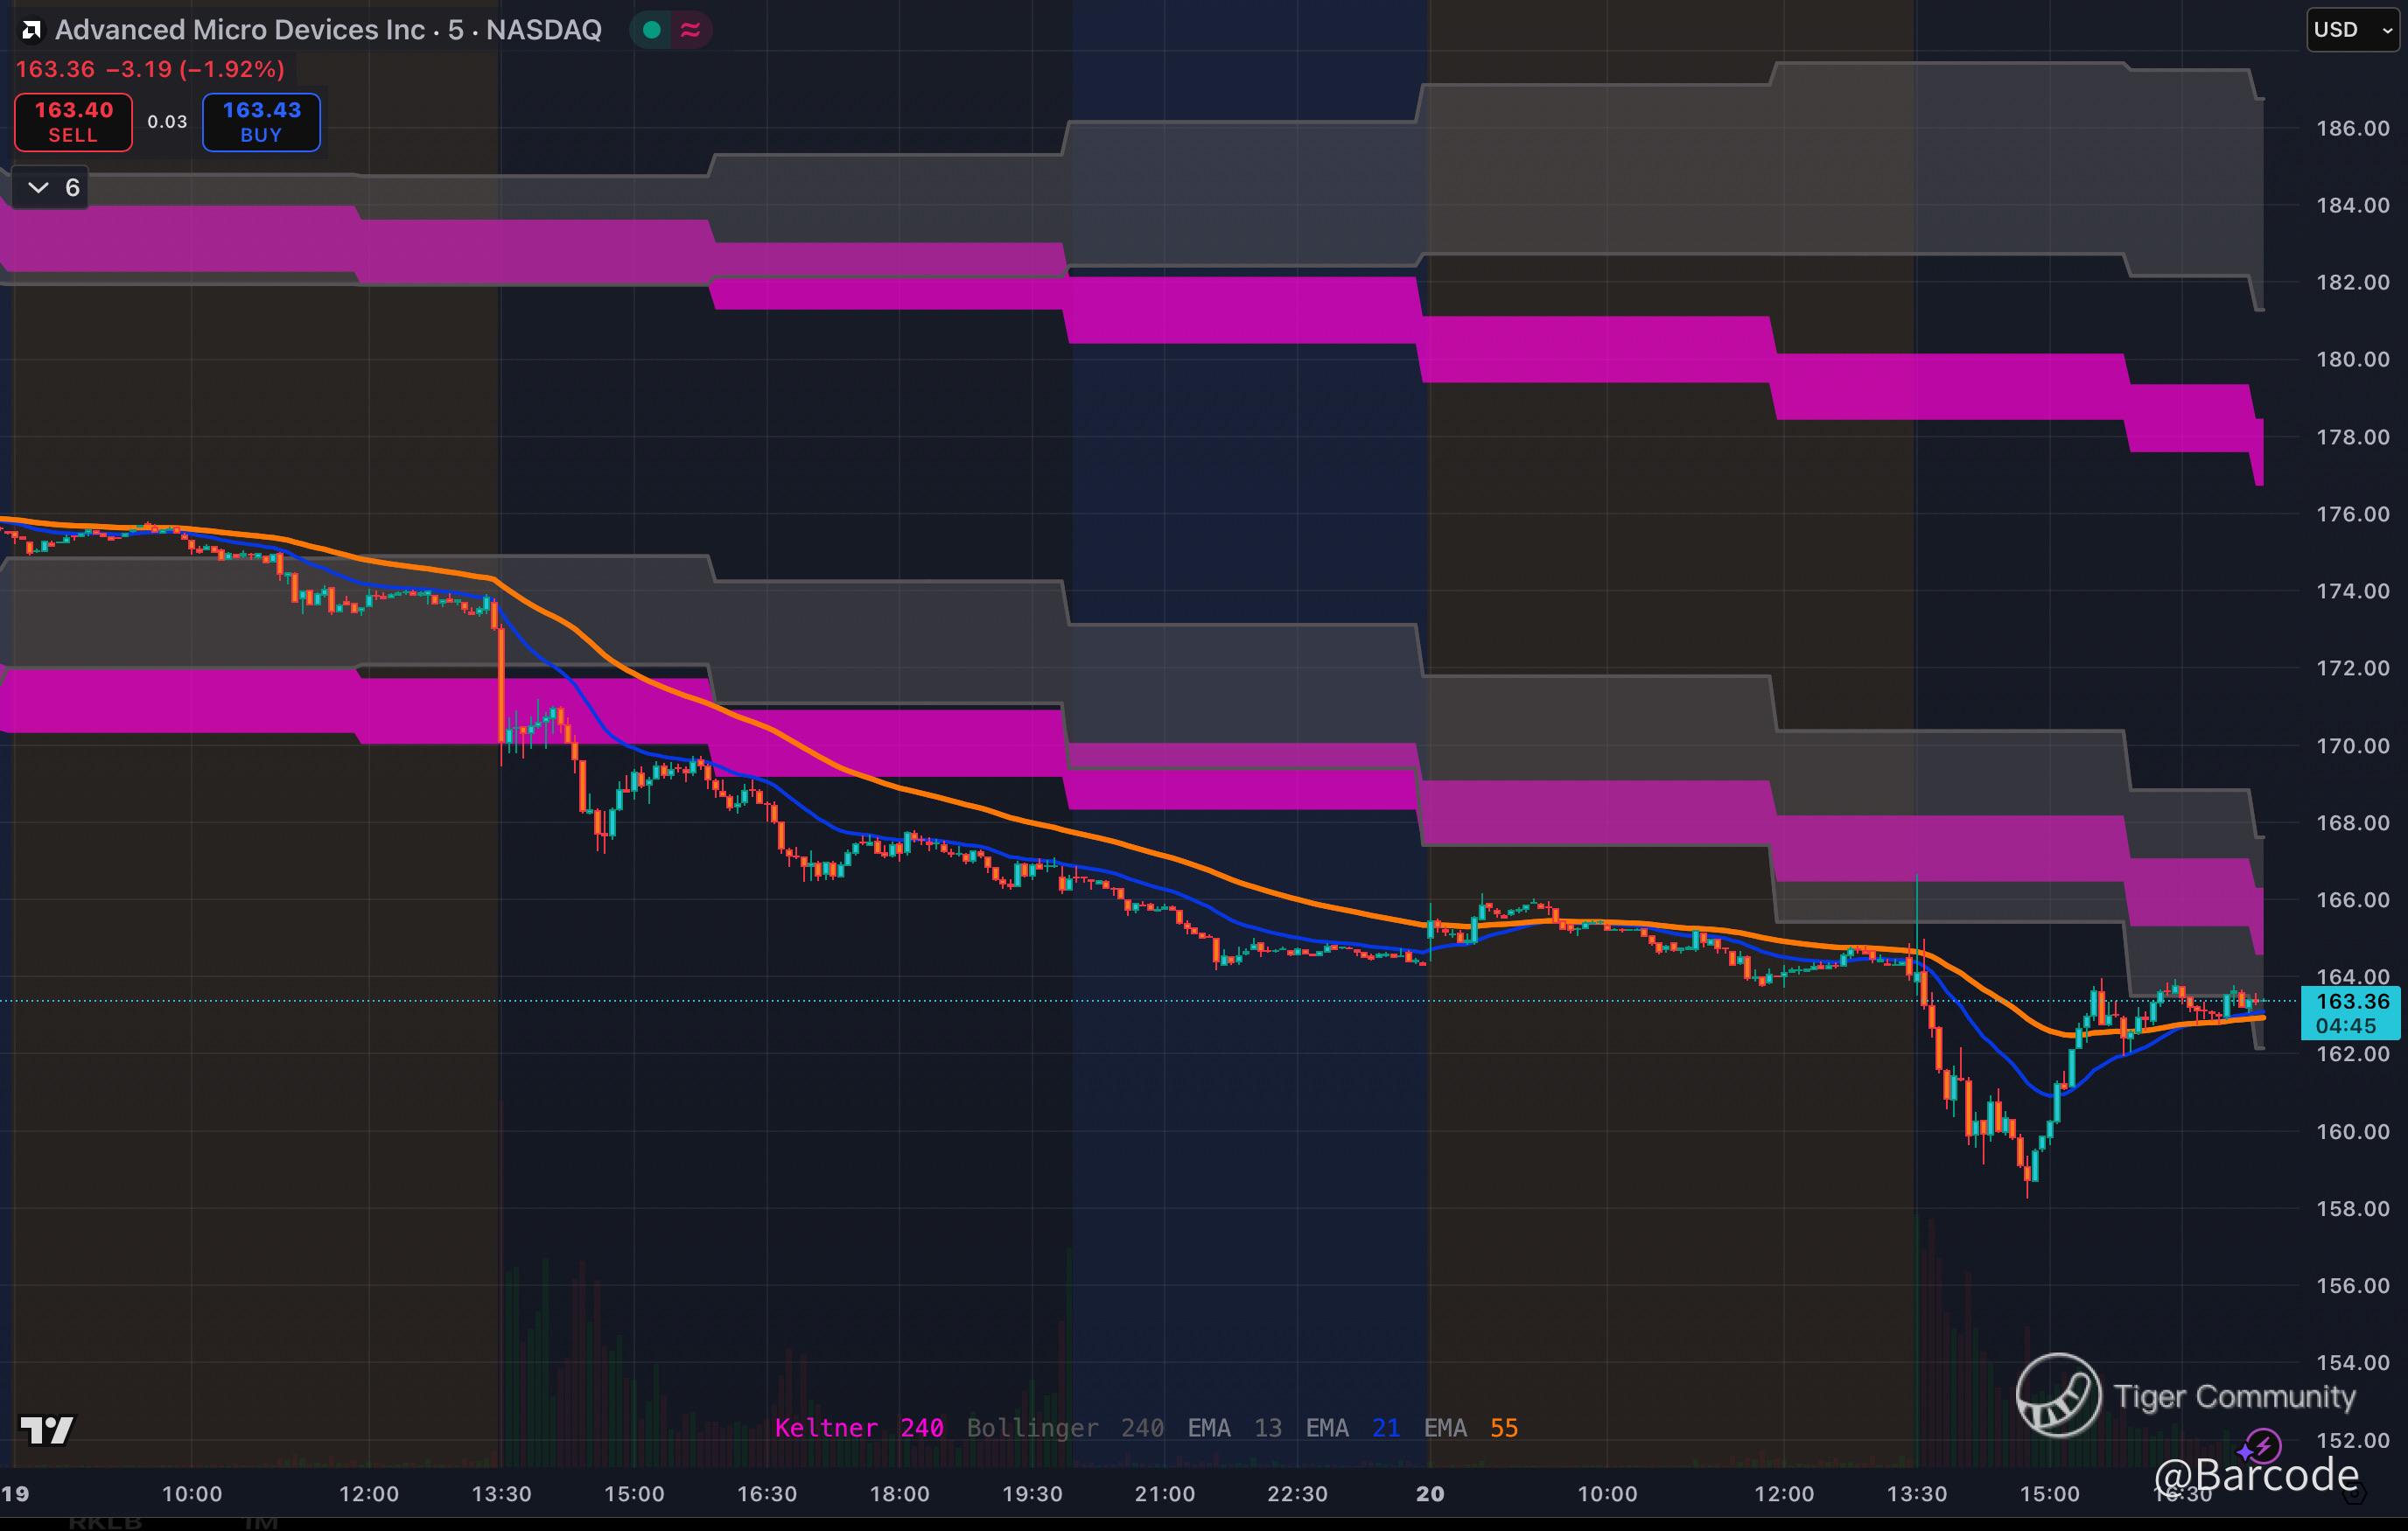2408x1531 pixels.
Task: Click the green market-open status dot
Action: [x=652, y=30]
